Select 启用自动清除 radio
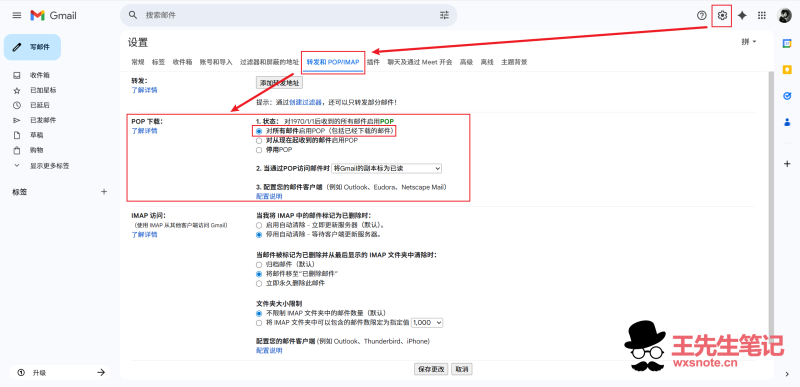 click(x=259, y=225)
